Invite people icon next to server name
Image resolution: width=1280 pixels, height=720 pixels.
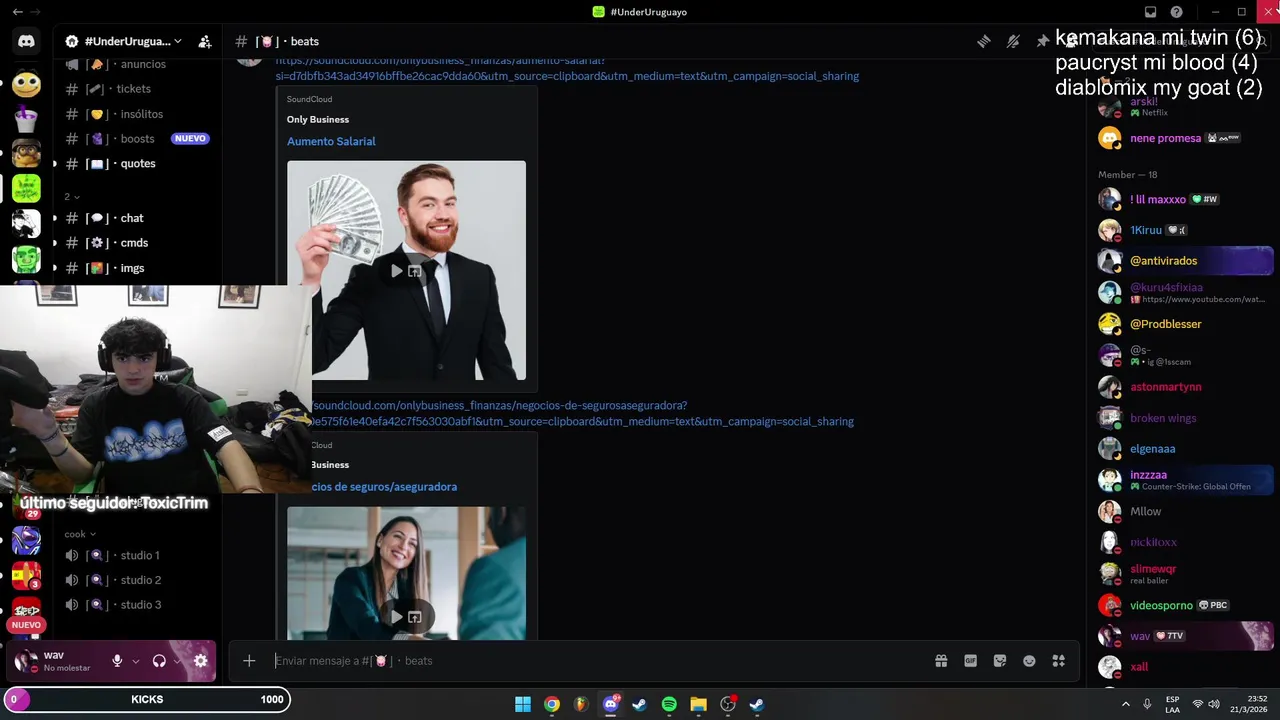click(205, 41)
